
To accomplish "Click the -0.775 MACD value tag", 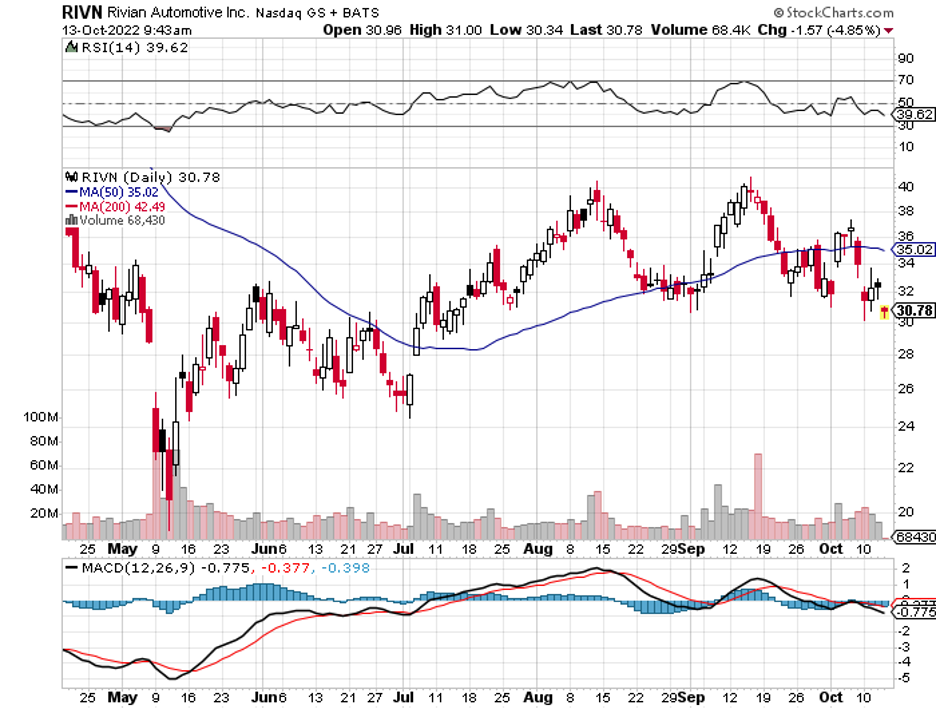I will [x=913, y=611].
